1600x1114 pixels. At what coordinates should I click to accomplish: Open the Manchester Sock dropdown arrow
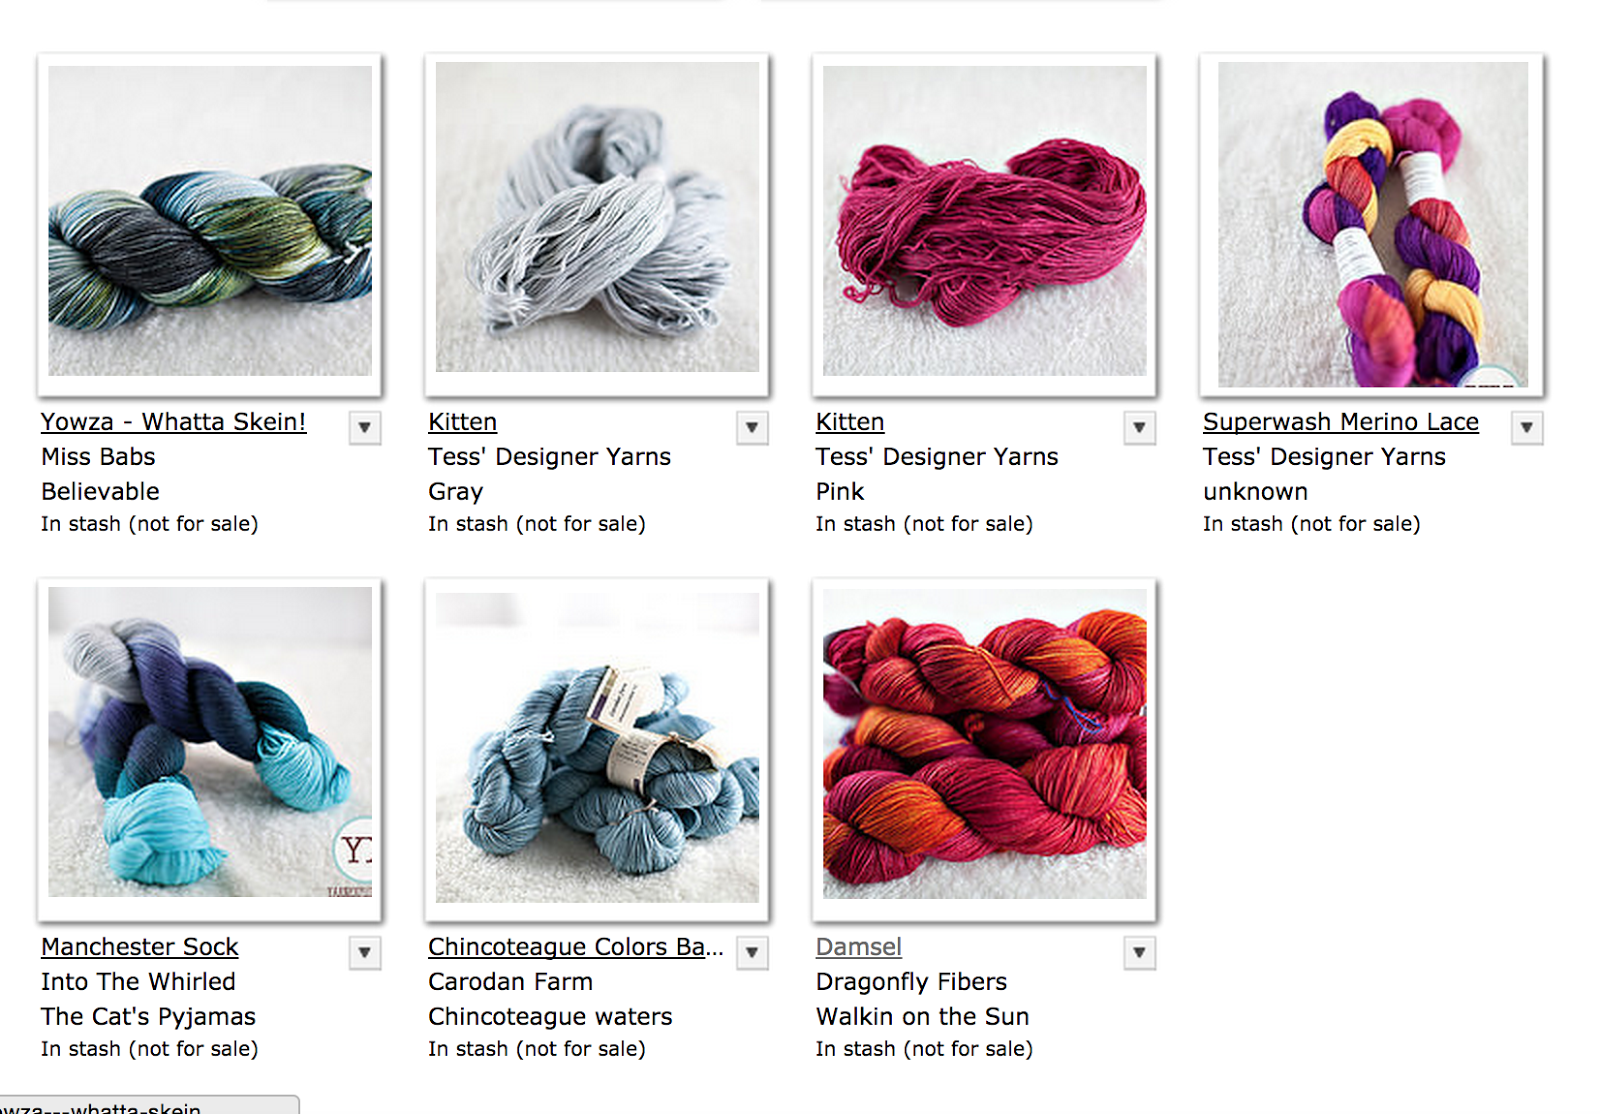tap(365, 953)
